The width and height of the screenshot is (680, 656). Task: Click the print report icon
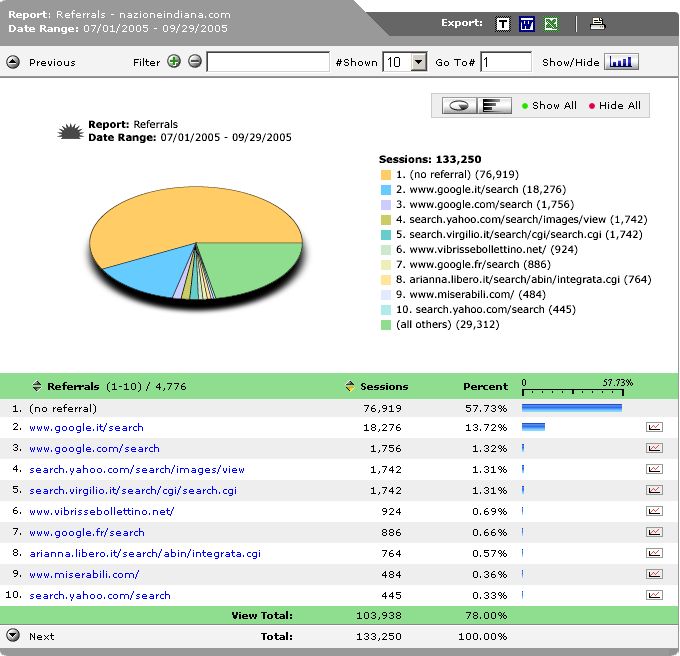[x=597, y=24]
